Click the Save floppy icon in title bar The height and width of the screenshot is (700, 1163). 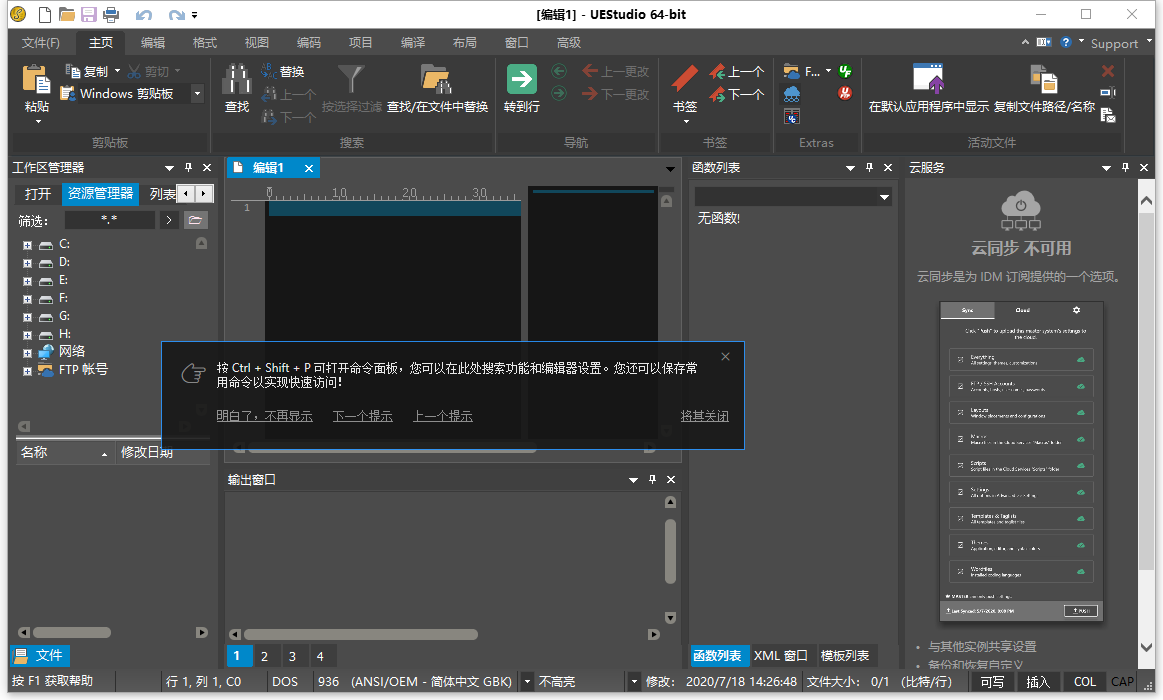coord(89,14)
